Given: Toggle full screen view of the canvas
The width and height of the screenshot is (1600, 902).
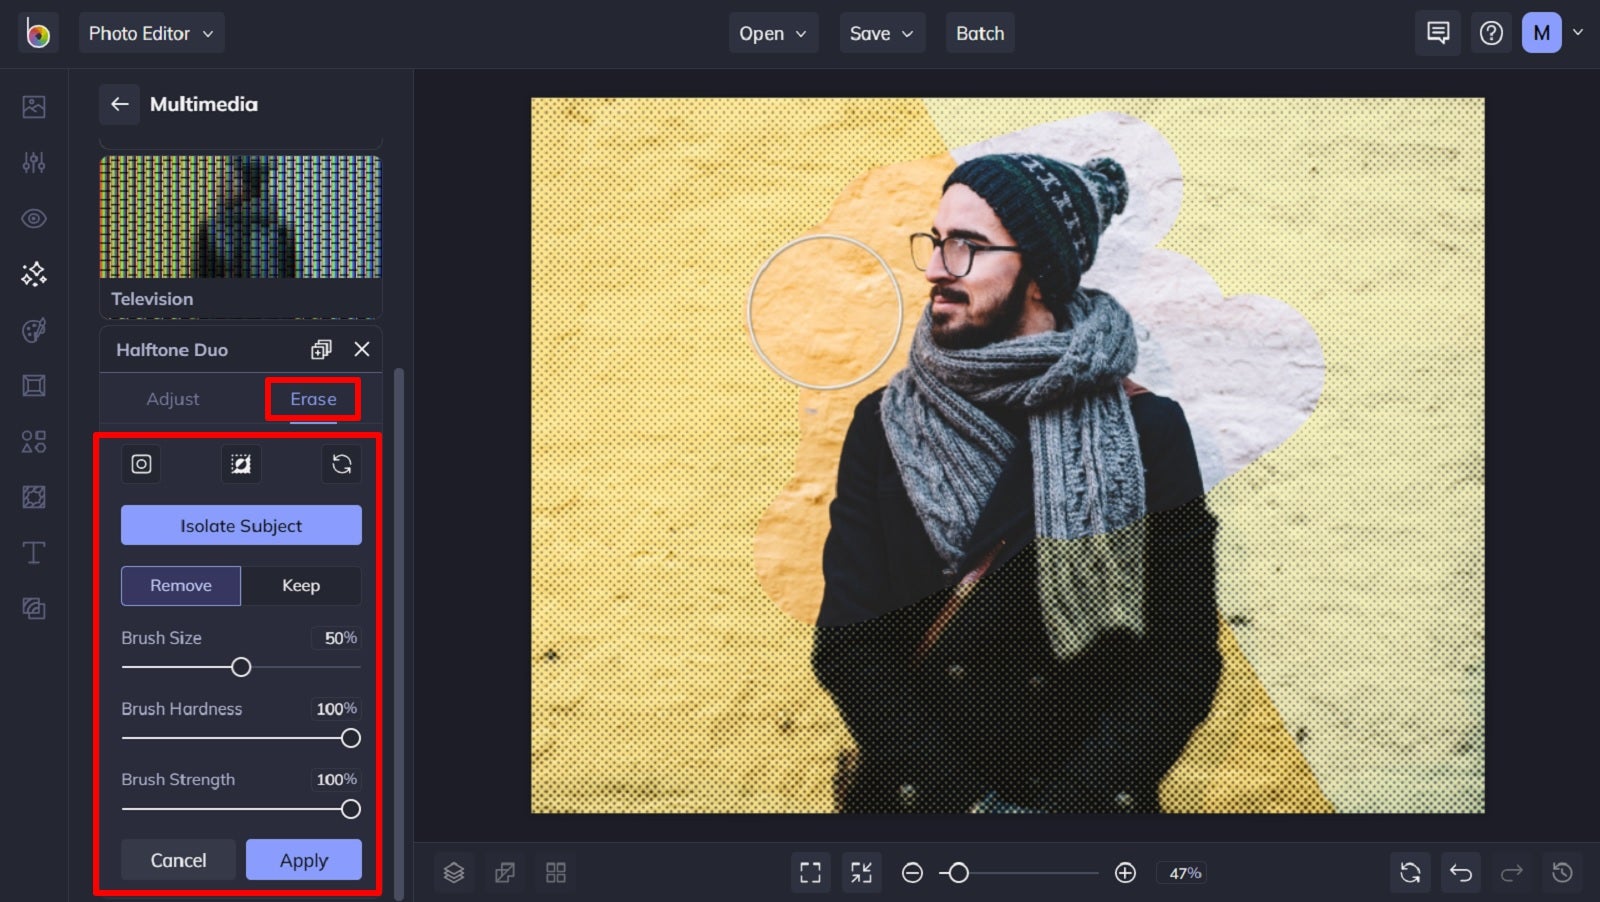Looking at the screenshot, I should (810, 872).
